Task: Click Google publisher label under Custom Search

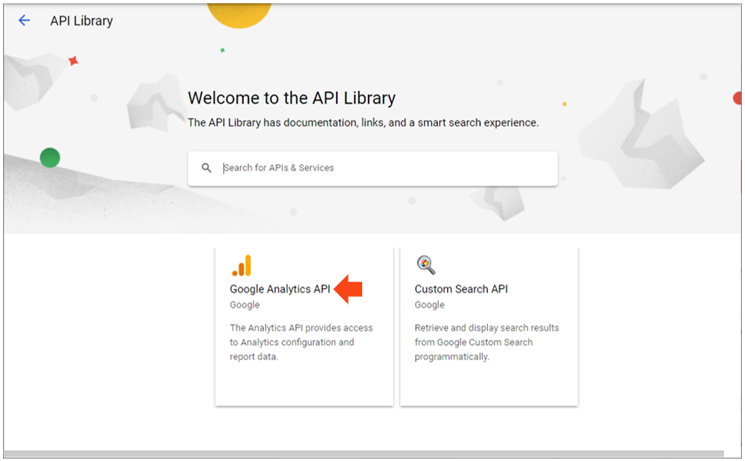Action: pos(430,305)
